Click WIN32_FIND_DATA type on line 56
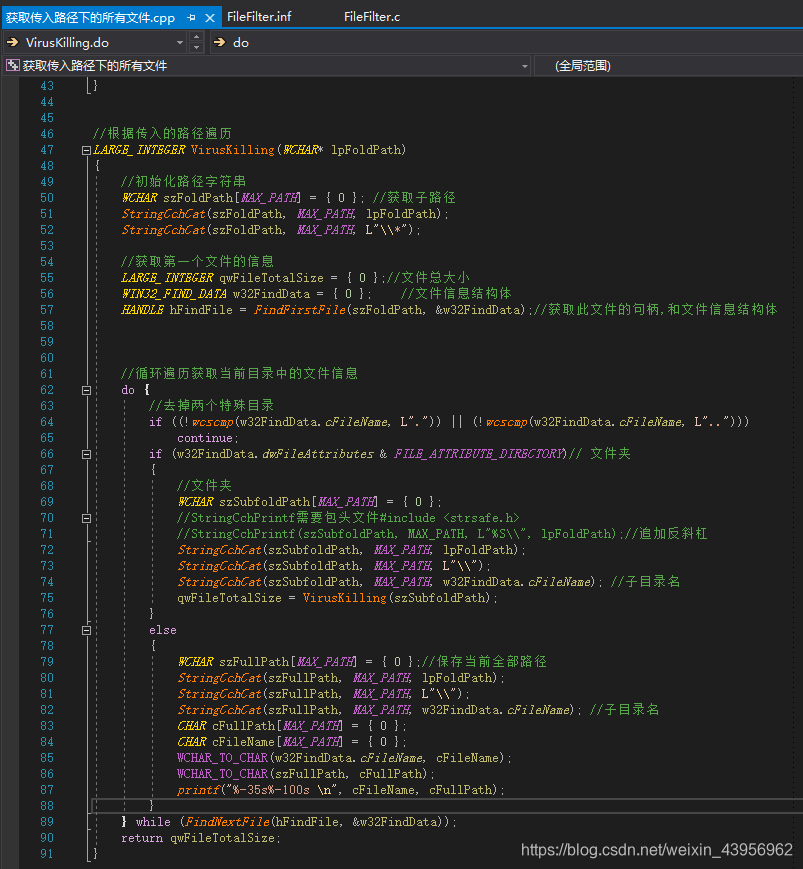Viewport: 803px width, 869px height. pos(173,294)
